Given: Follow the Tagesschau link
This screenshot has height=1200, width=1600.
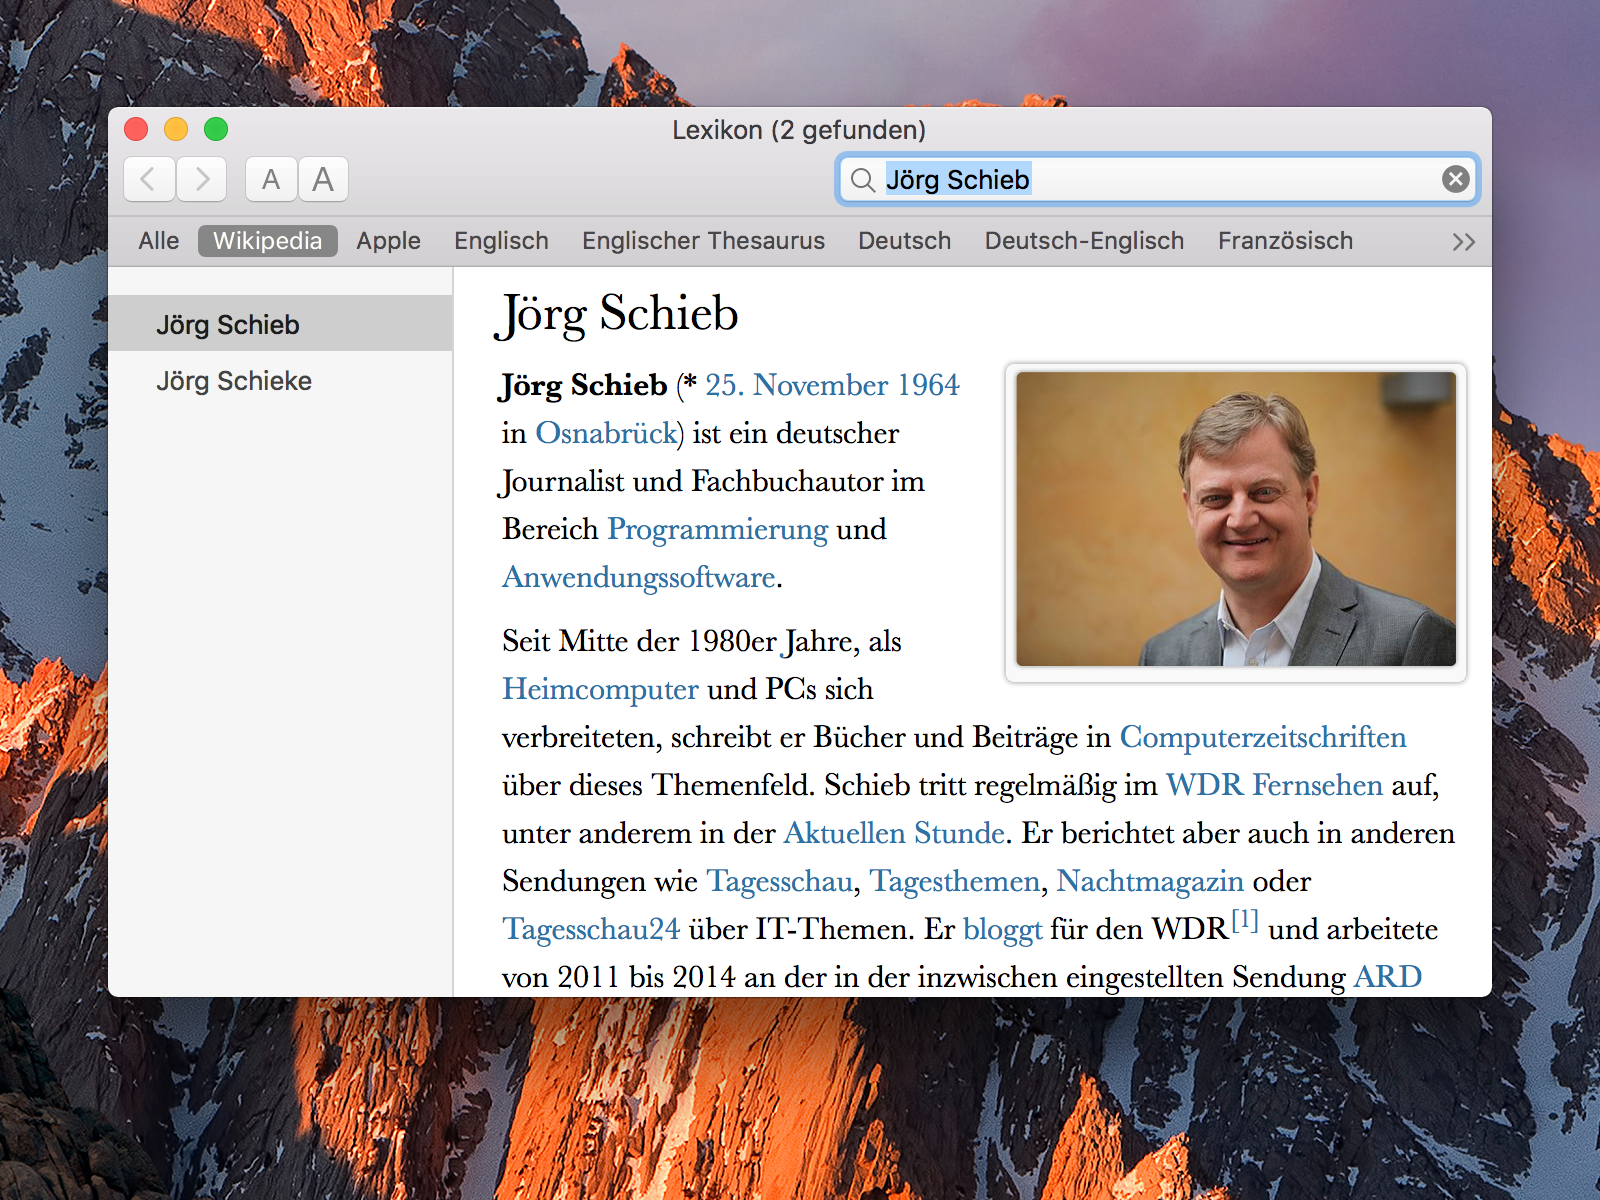Looking at the screenshot, I should pos(780,882).
